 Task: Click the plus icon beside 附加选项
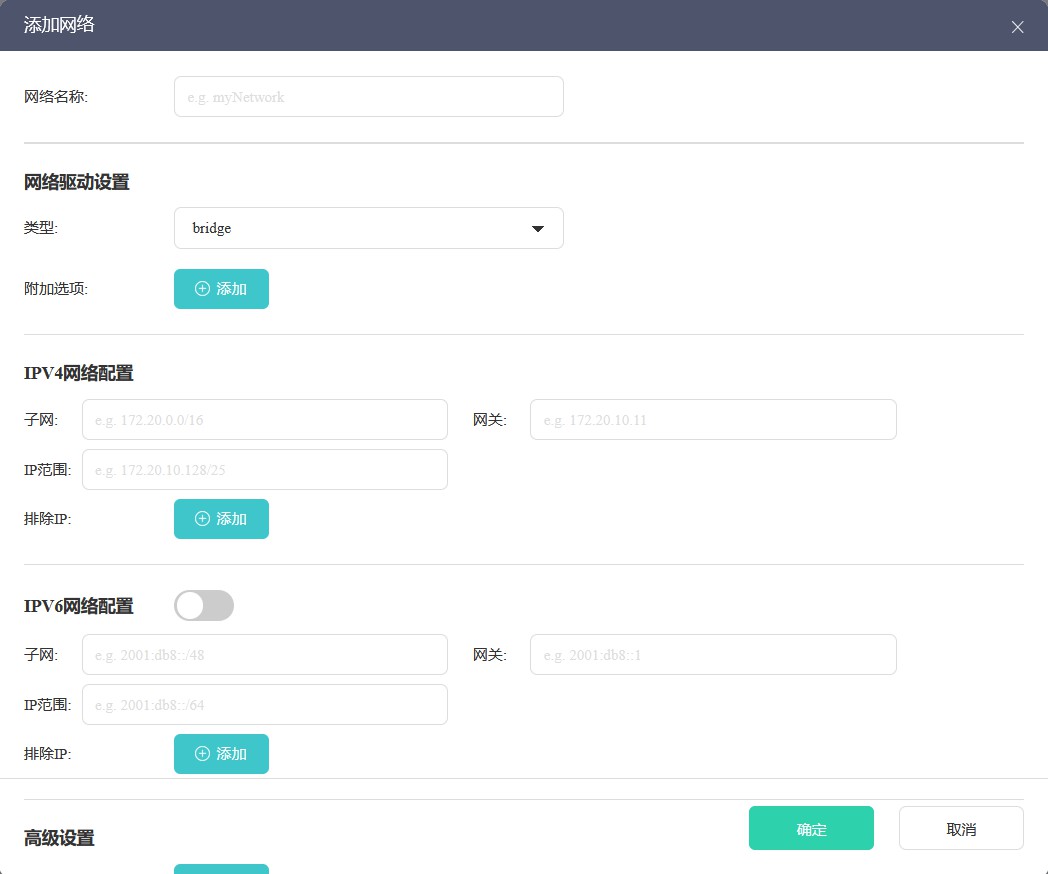(x=203, y=289)
